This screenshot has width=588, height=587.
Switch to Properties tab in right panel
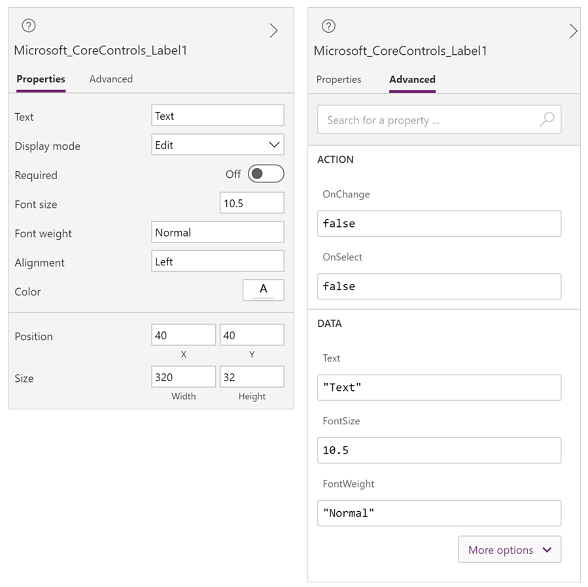click(339, 79)
